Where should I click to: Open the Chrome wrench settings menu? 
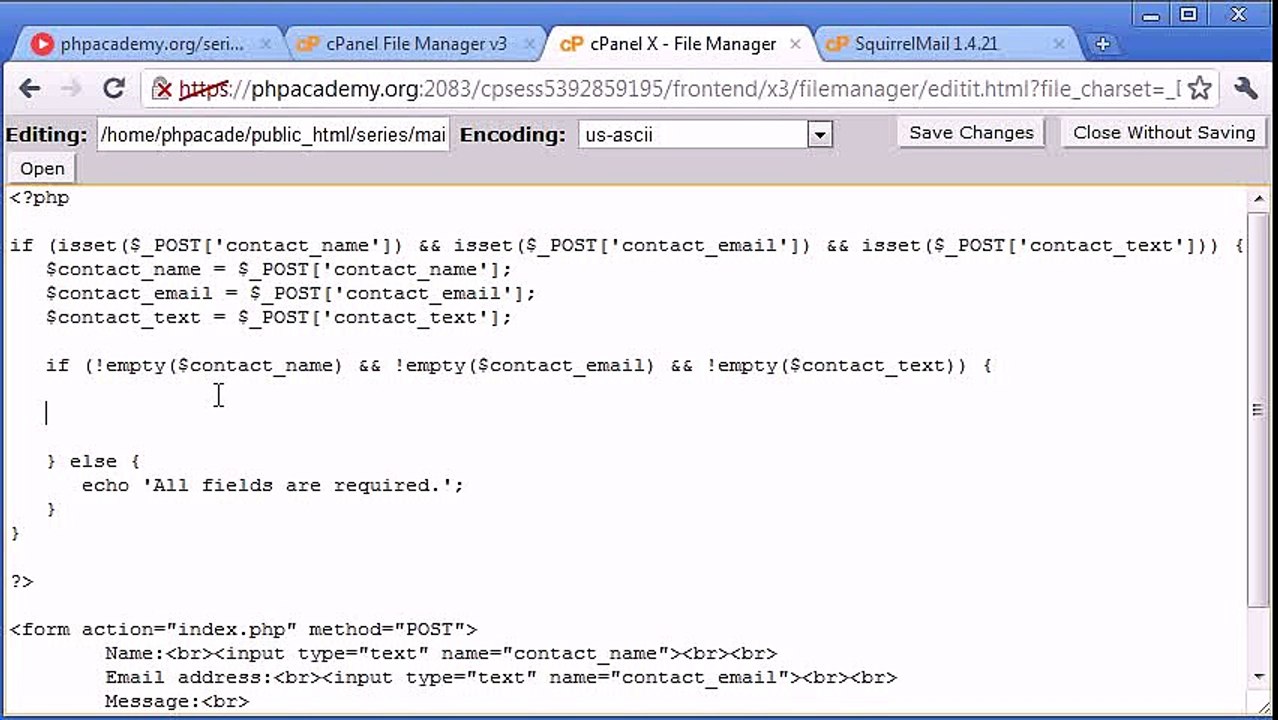[1246, 89]
